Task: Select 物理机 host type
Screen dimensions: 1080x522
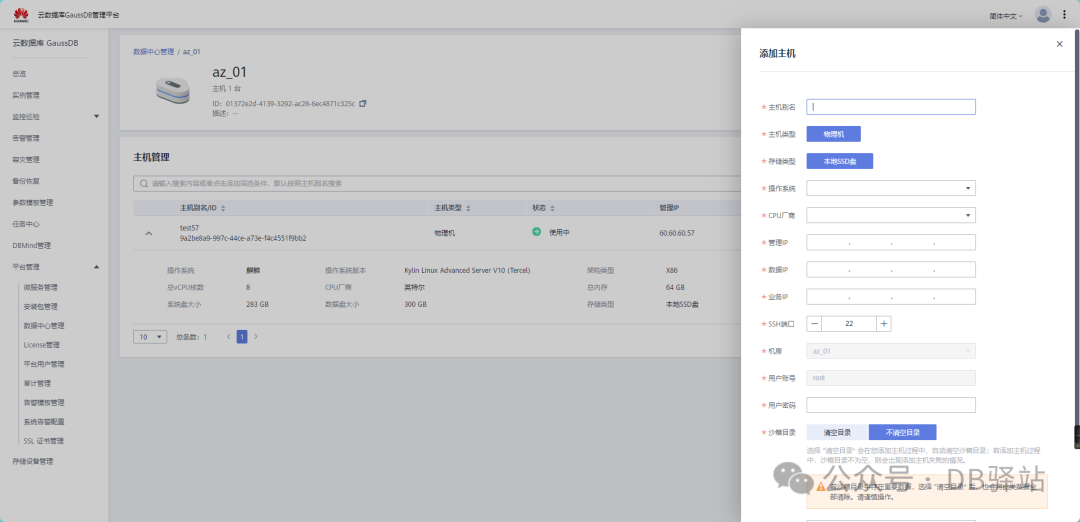Action: 833,134
